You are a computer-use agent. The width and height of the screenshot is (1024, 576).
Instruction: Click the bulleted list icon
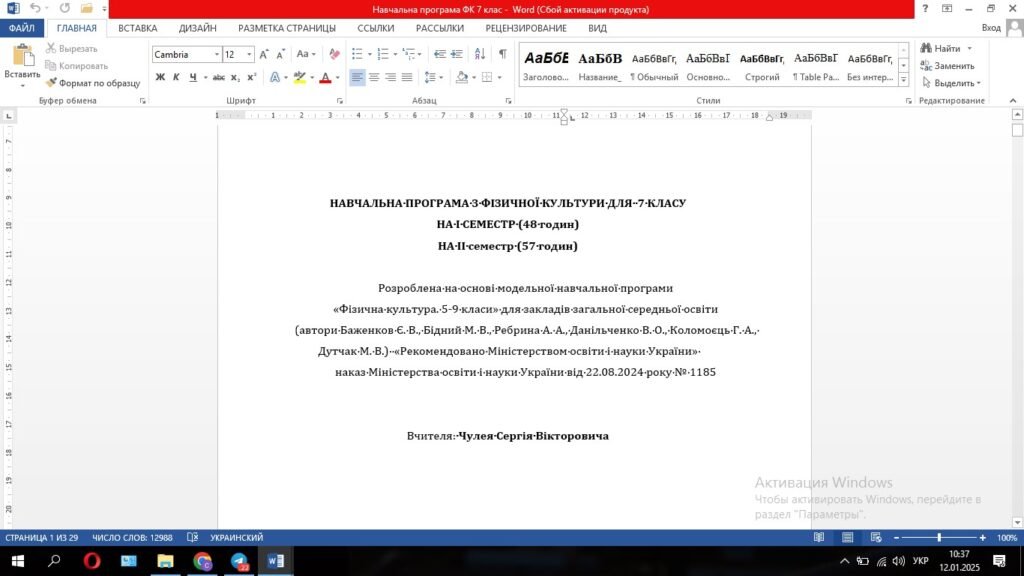coord(358,54)
